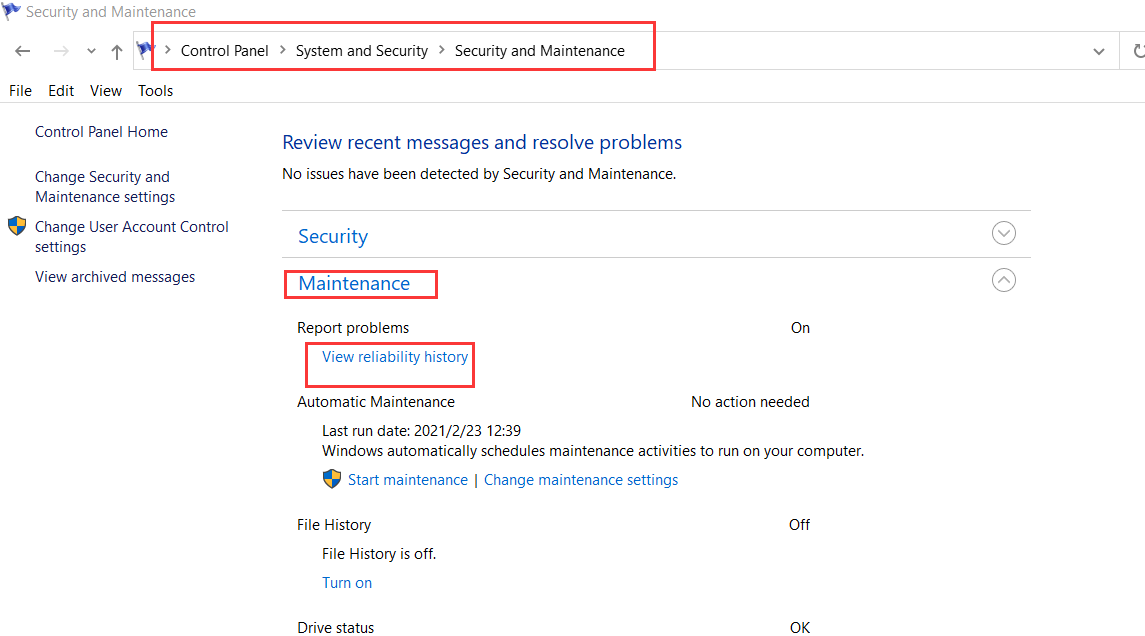The width and height of the screenshot is (1145, 636).
Task: Turn on File History
Action: coord(346,583)
